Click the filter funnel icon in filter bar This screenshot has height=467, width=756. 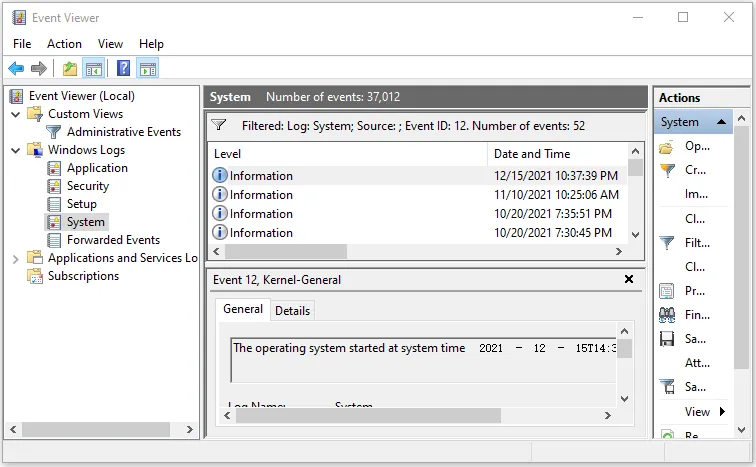[x=219, y=125]
